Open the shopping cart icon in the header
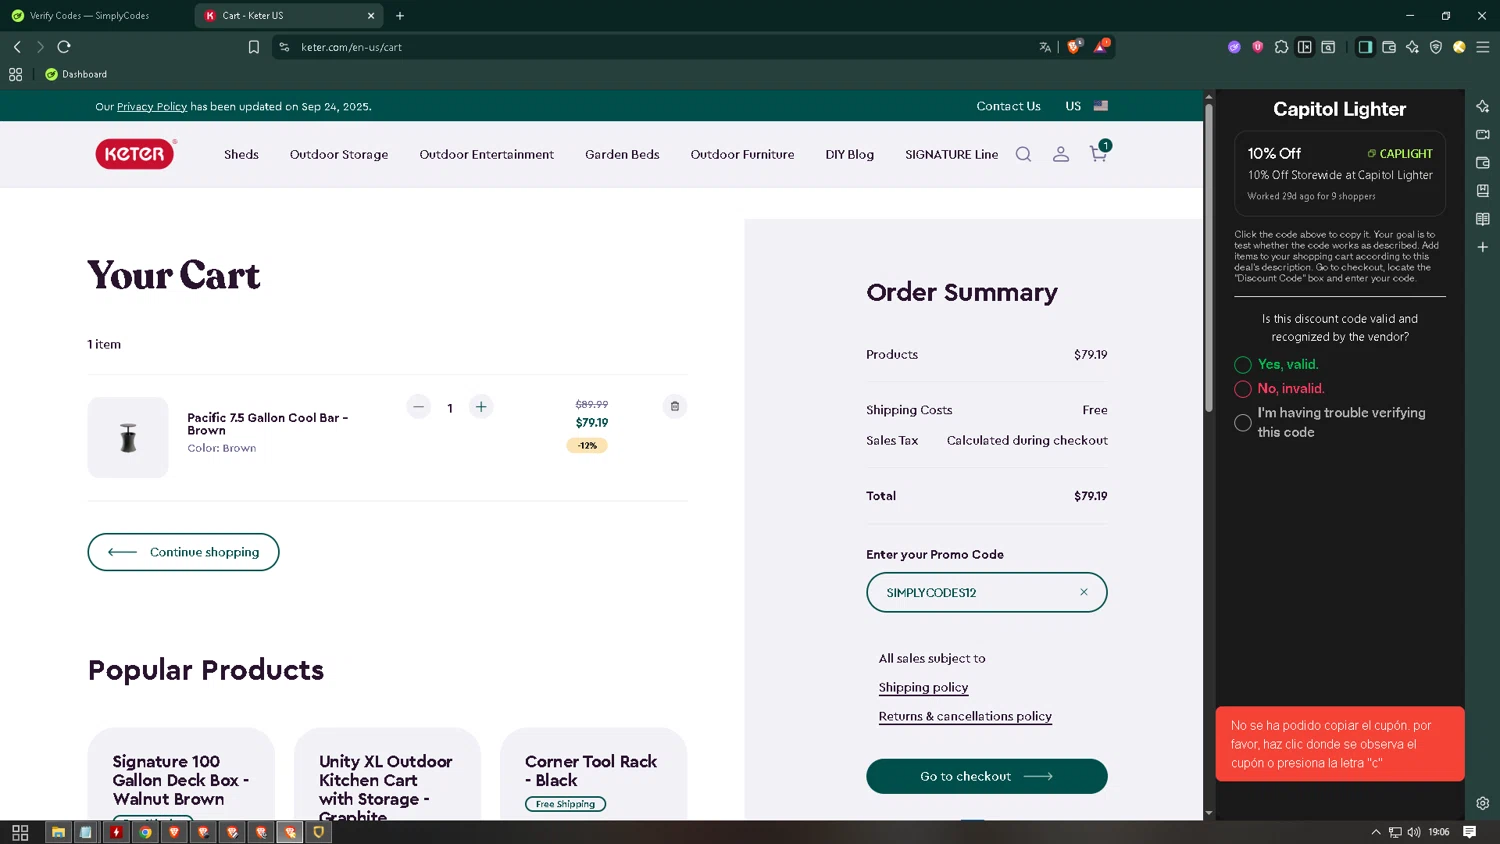The height and width of the screenshot is (844, 1500). click(x=1098, y=153)
